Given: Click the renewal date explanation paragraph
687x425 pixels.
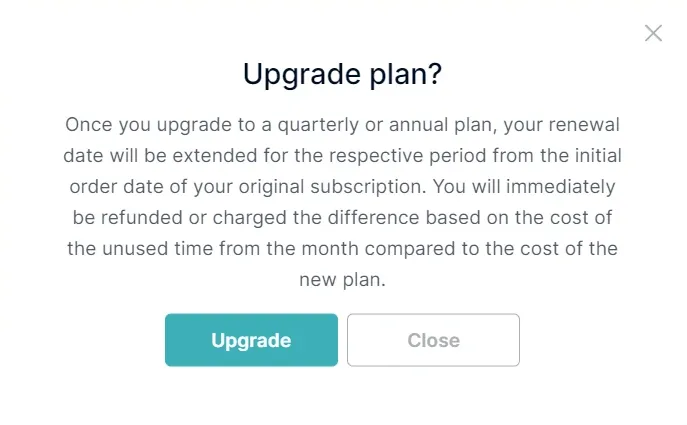Looking at the screenshot, I should pyautogui.click(x=343, y=203).
